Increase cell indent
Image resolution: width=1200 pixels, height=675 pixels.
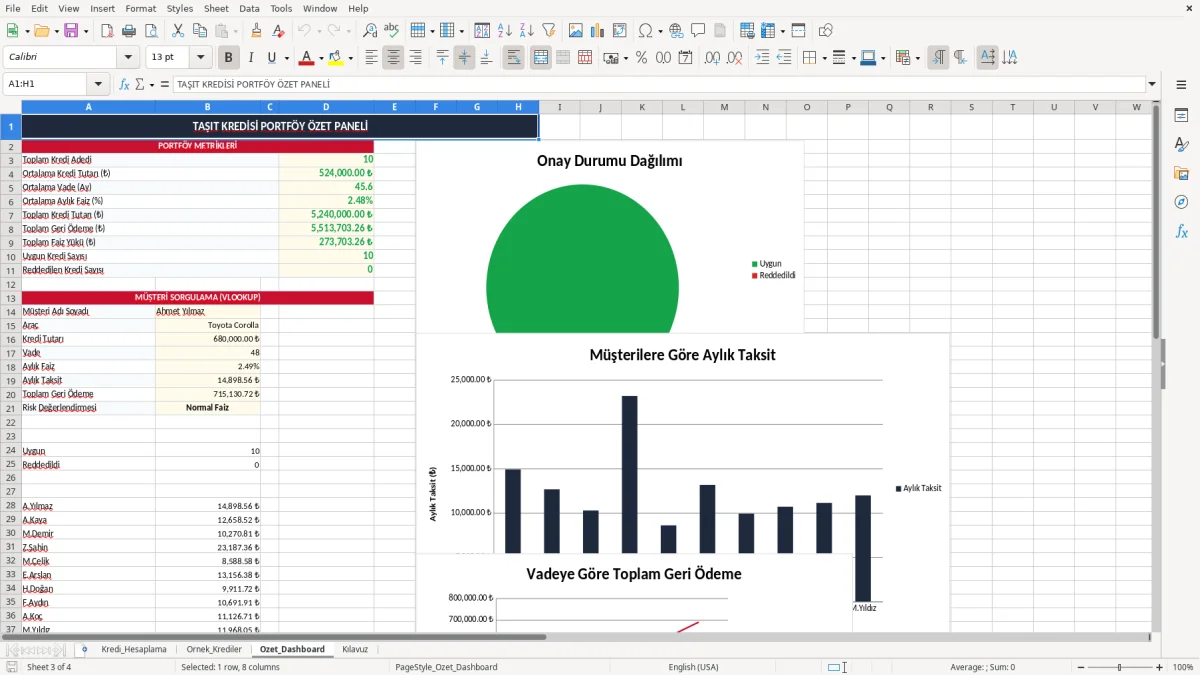762,58
